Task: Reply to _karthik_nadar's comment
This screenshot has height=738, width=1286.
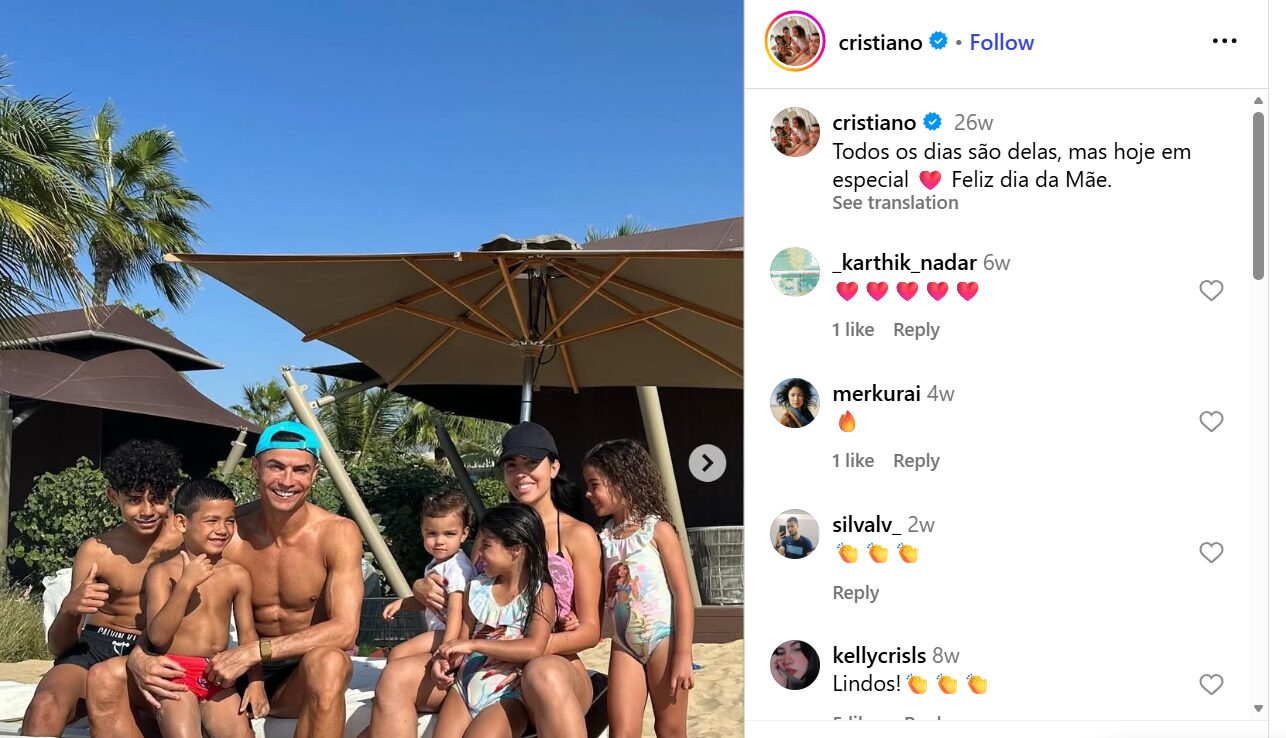Action: click(x=916, y=330)
